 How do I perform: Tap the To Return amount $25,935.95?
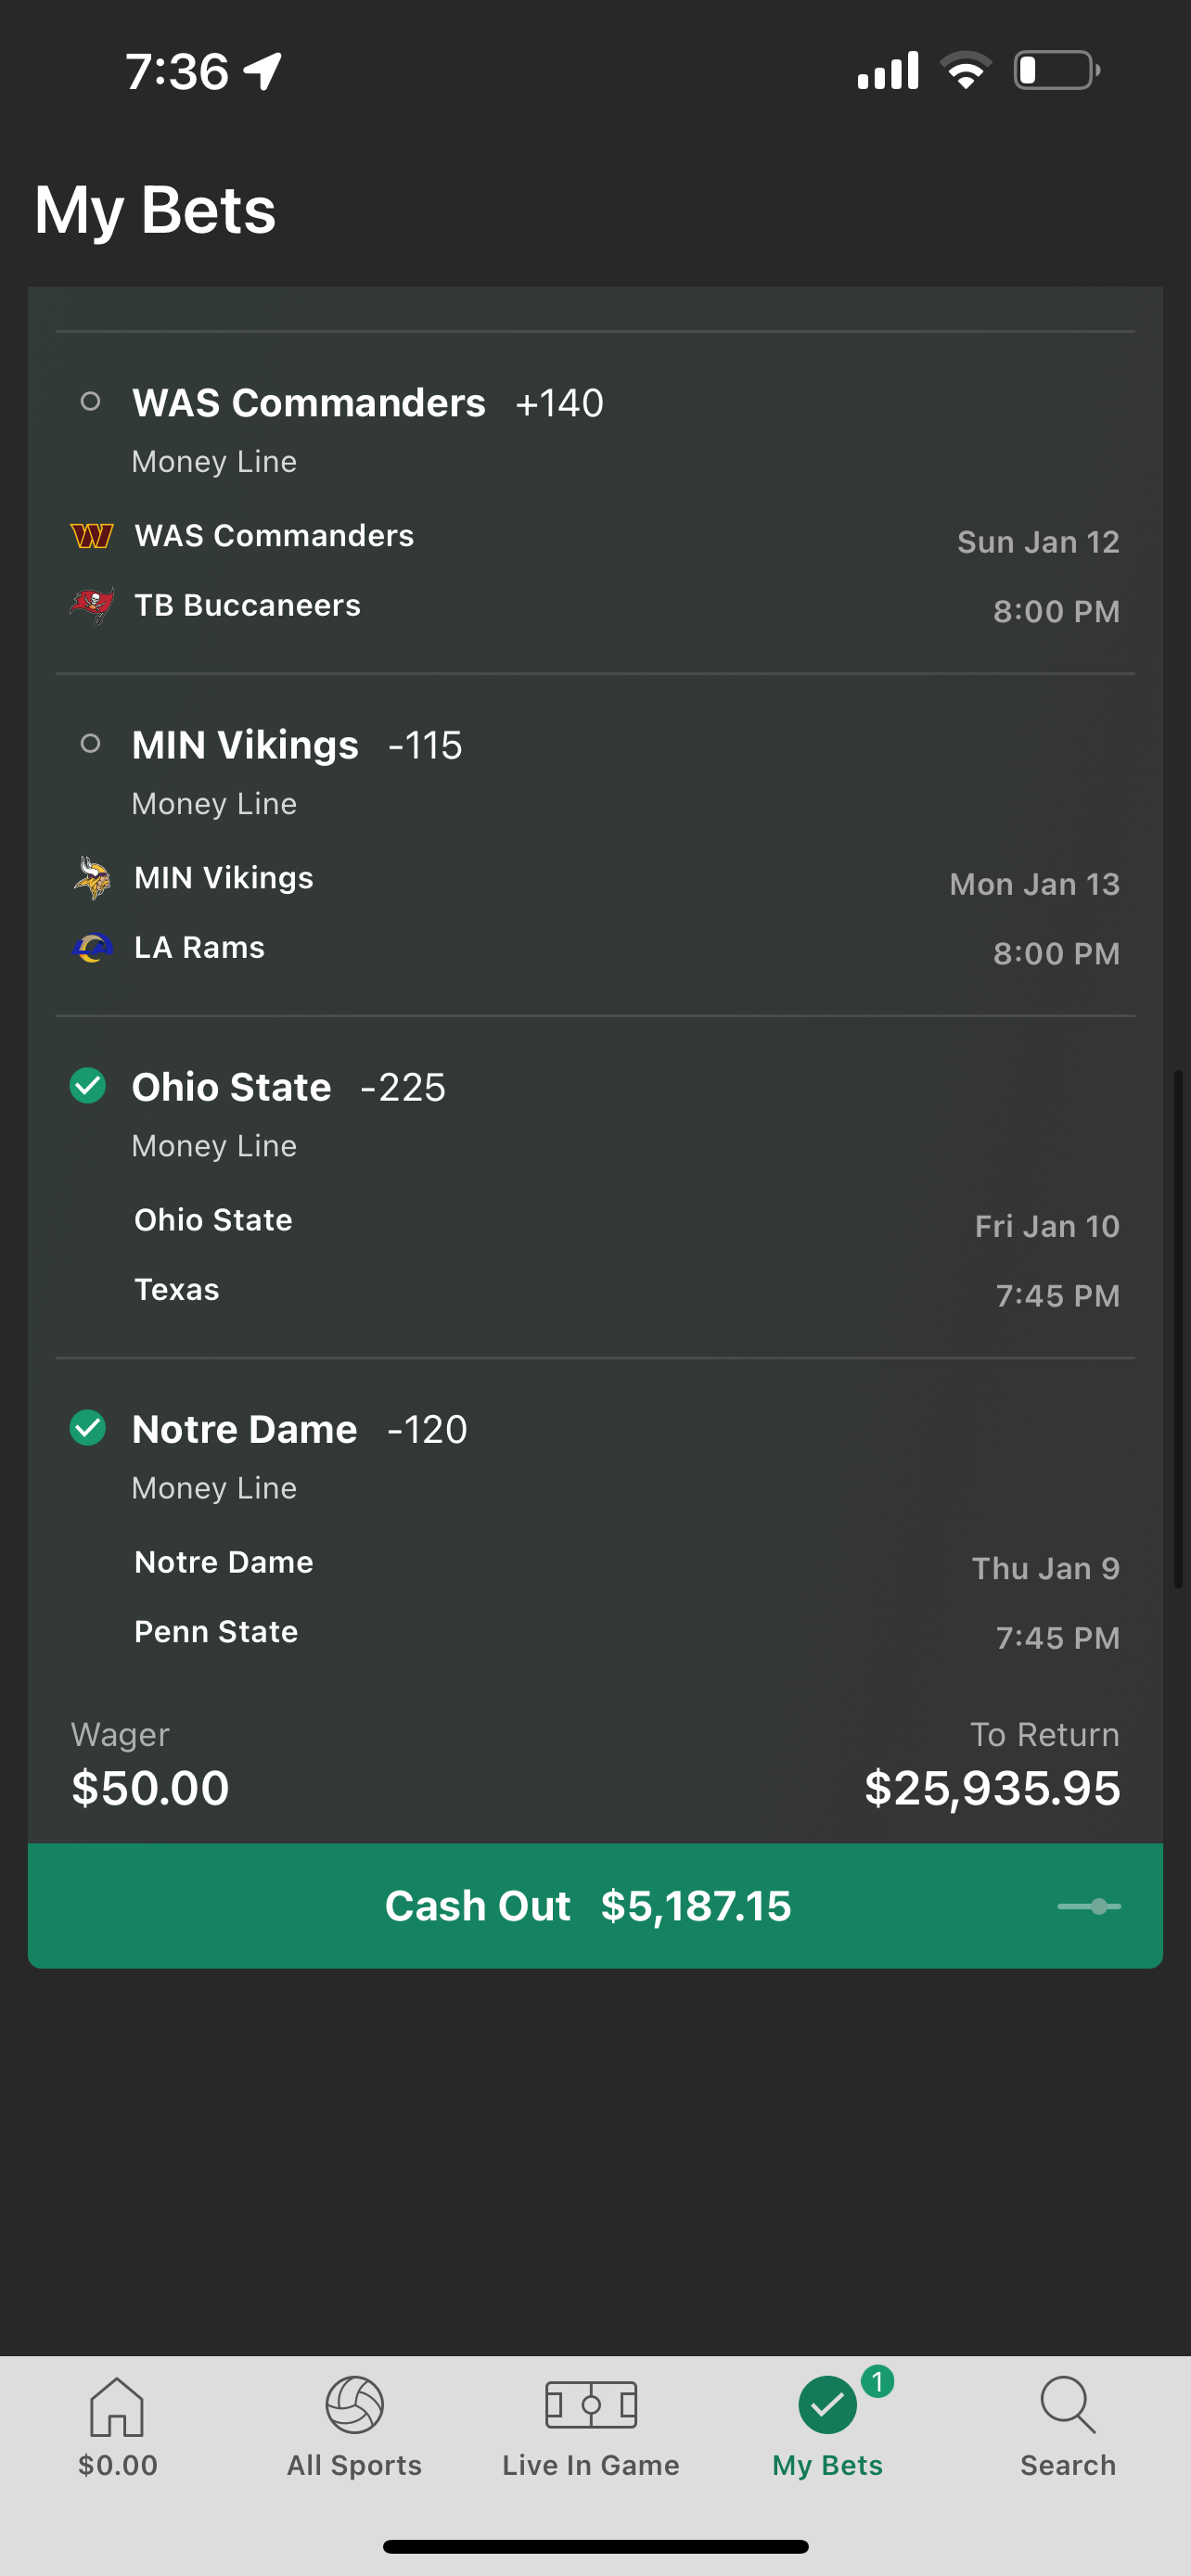pyautogui.click(x=992, y=1788)
